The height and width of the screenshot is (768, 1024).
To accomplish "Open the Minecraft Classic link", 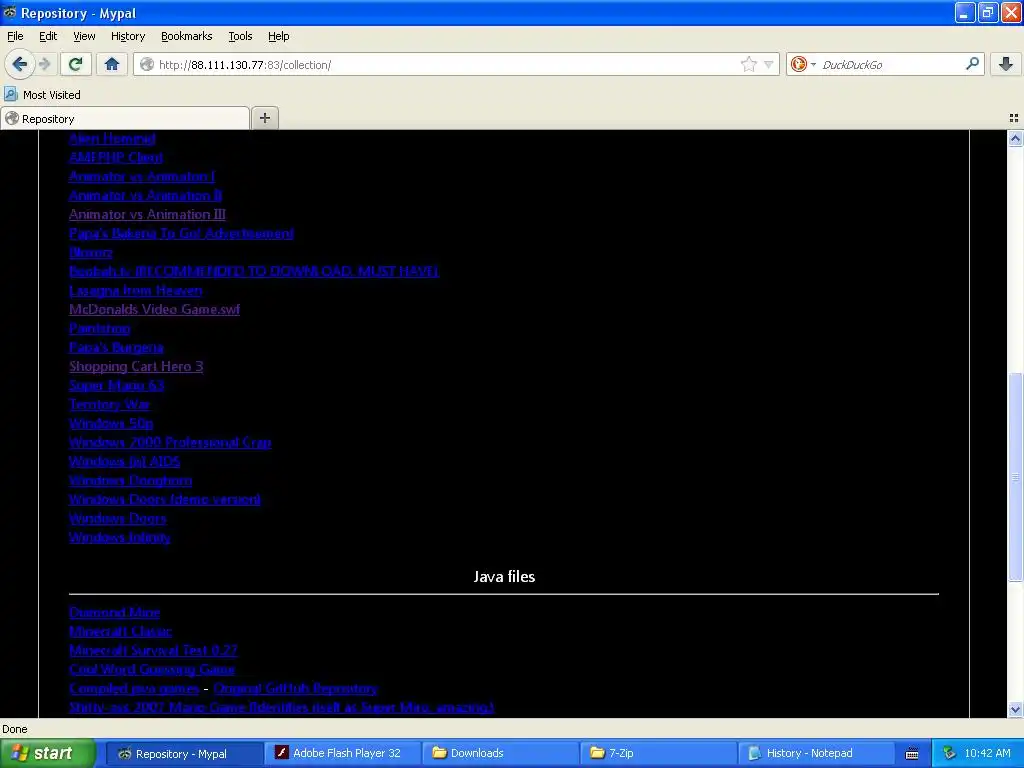I will (121, 632).
